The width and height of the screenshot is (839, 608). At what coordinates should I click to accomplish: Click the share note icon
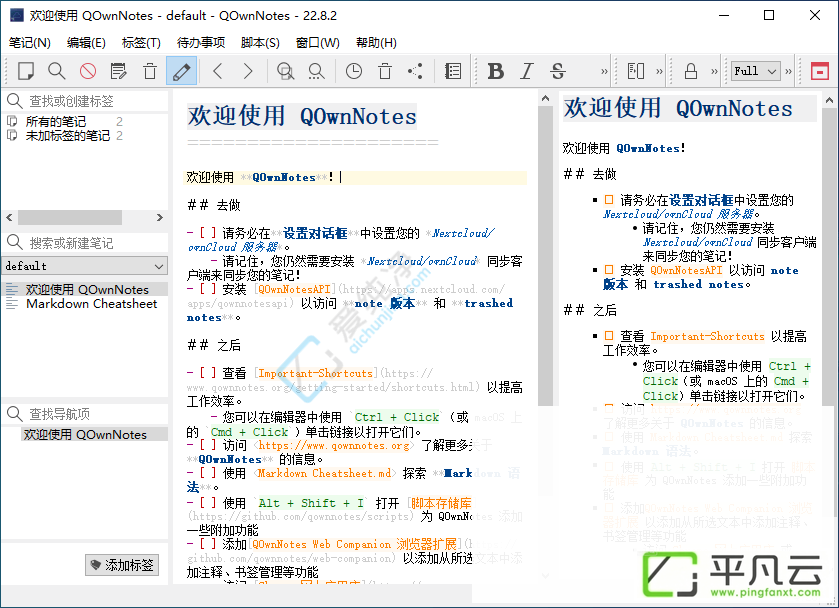(415, 71)
